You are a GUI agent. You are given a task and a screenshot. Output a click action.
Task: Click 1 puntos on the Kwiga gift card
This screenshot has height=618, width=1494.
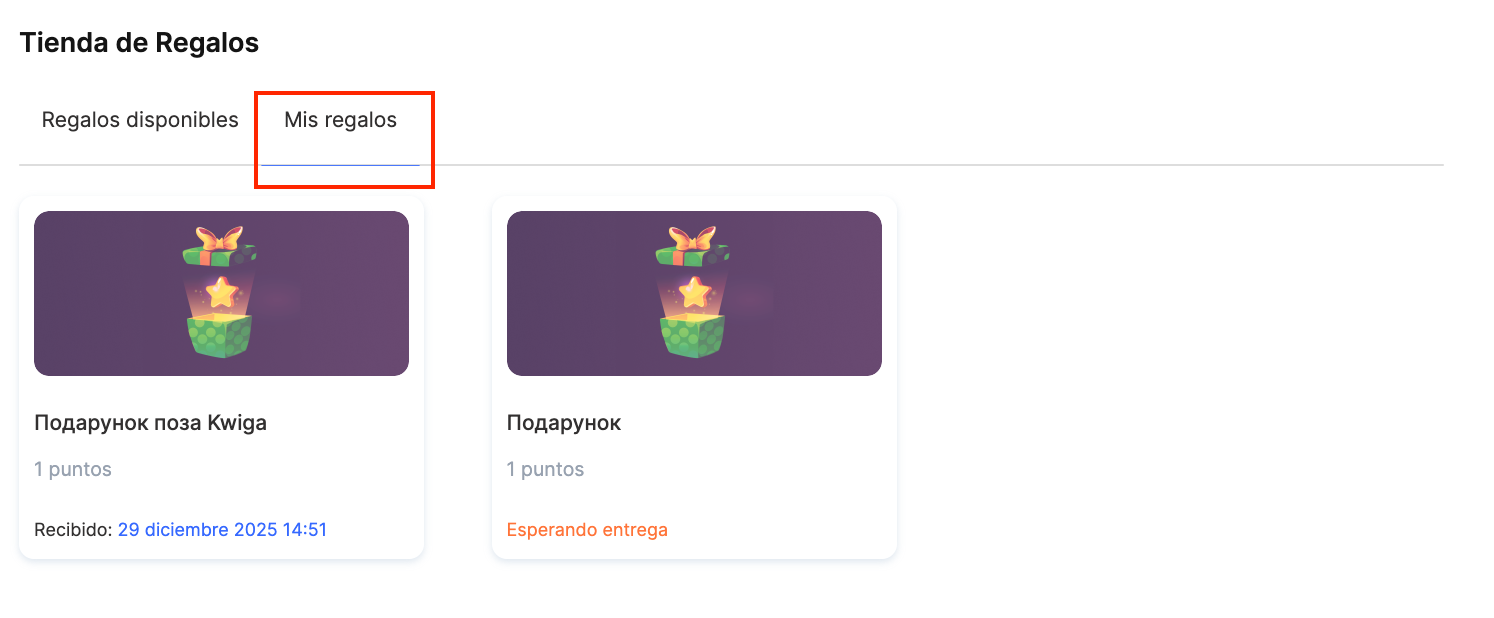pos(73,469)
